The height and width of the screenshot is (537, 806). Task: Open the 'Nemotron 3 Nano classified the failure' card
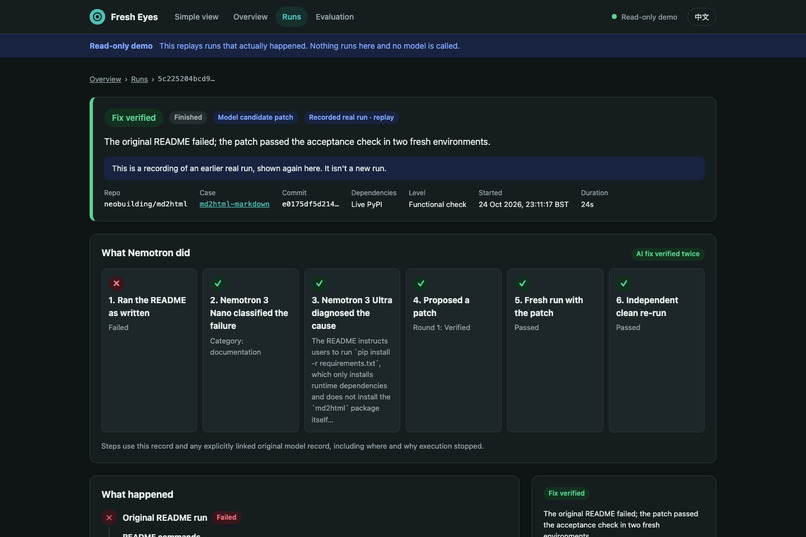pyautogui.click(x=250, y=350)
